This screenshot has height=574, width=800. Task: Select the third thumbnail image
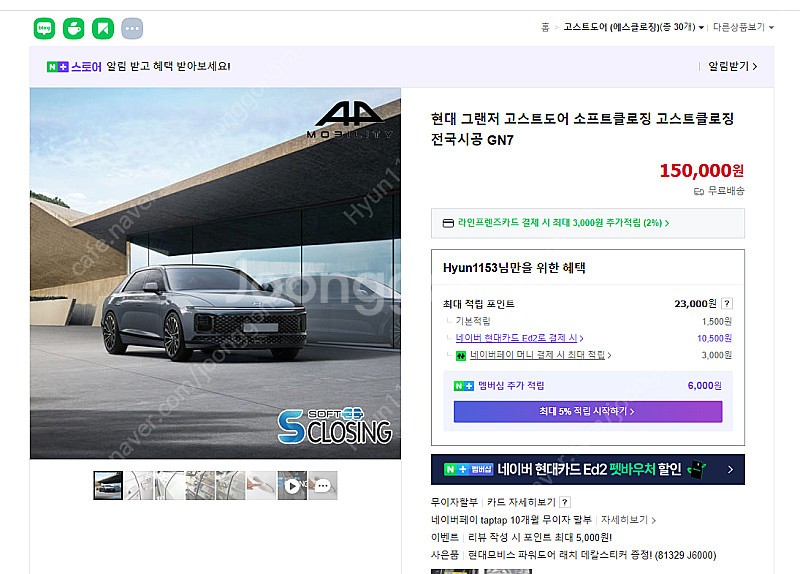point(169,485)
